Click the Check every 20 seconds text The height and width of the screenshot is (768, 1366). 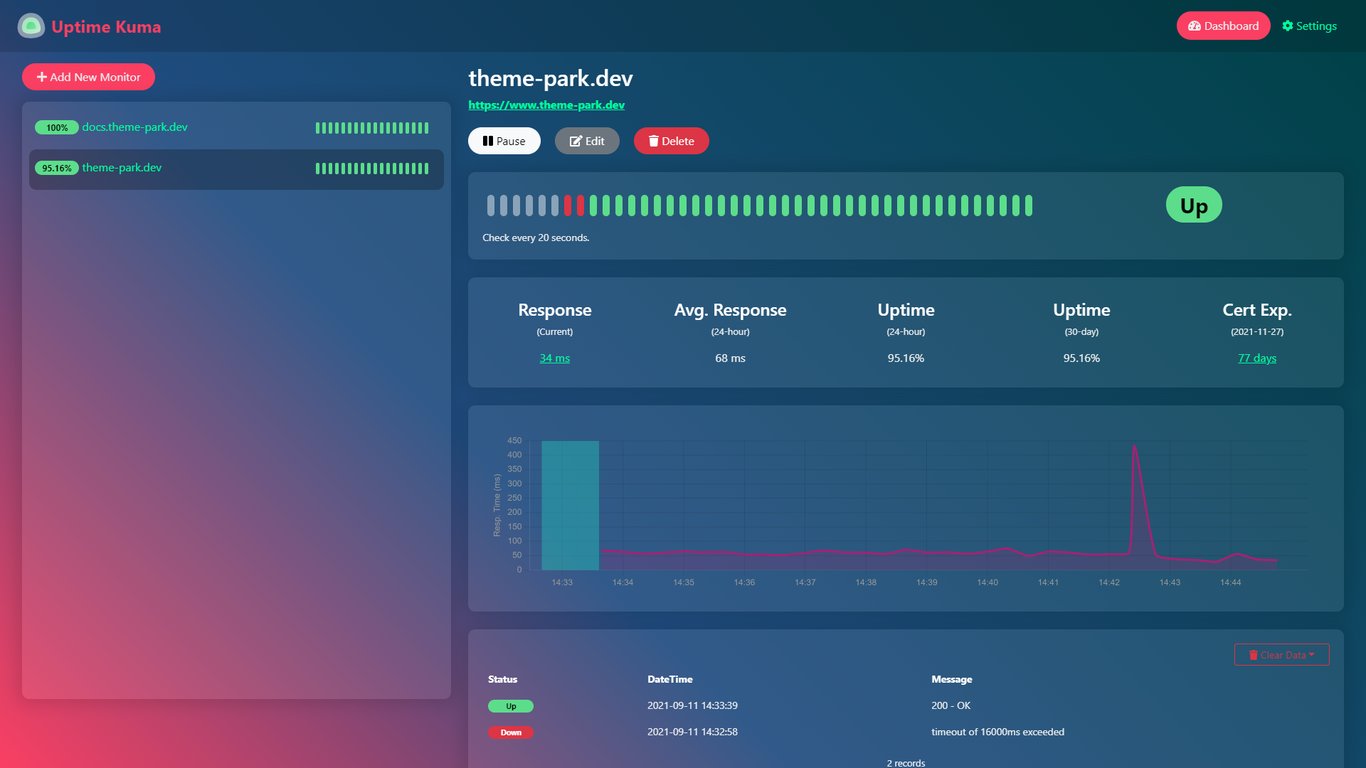pos(536,238)
